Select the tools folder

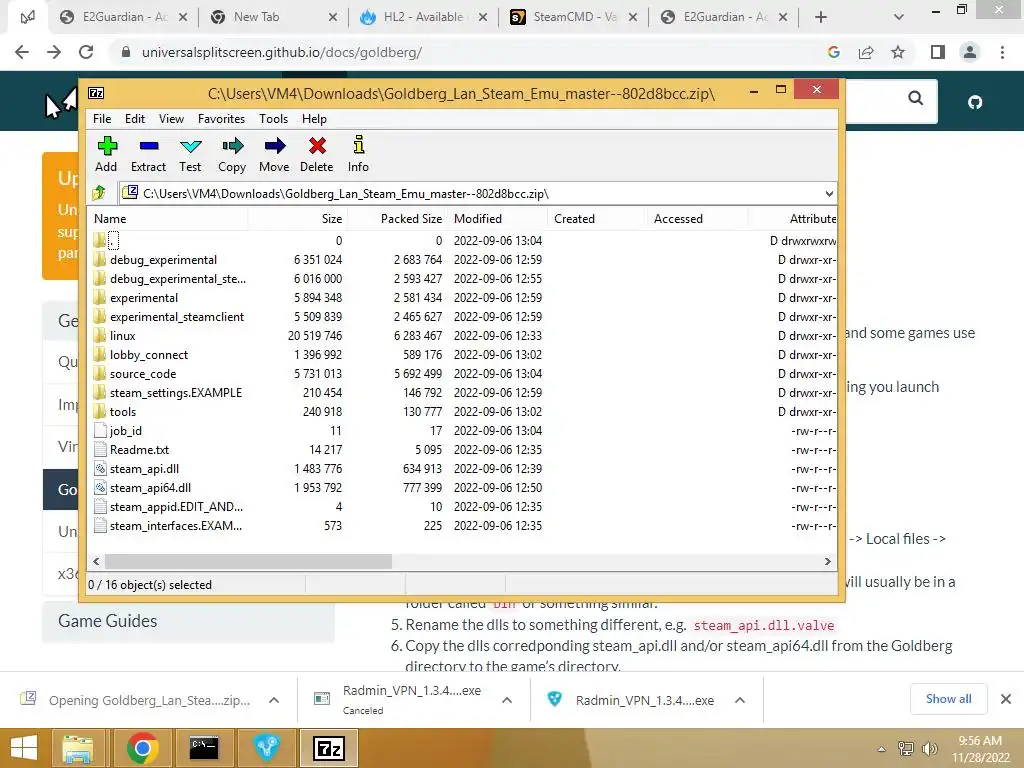click(x=123, y=411)
